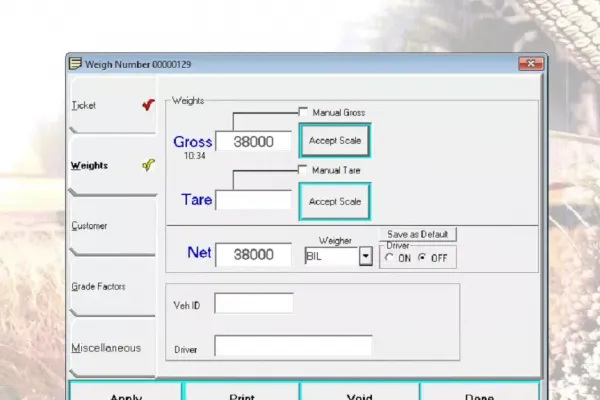Image resolution: width=600 pixels, height=400 pixels.
Task: Click the 10:34 time under Gross
Action: point(195,156)
